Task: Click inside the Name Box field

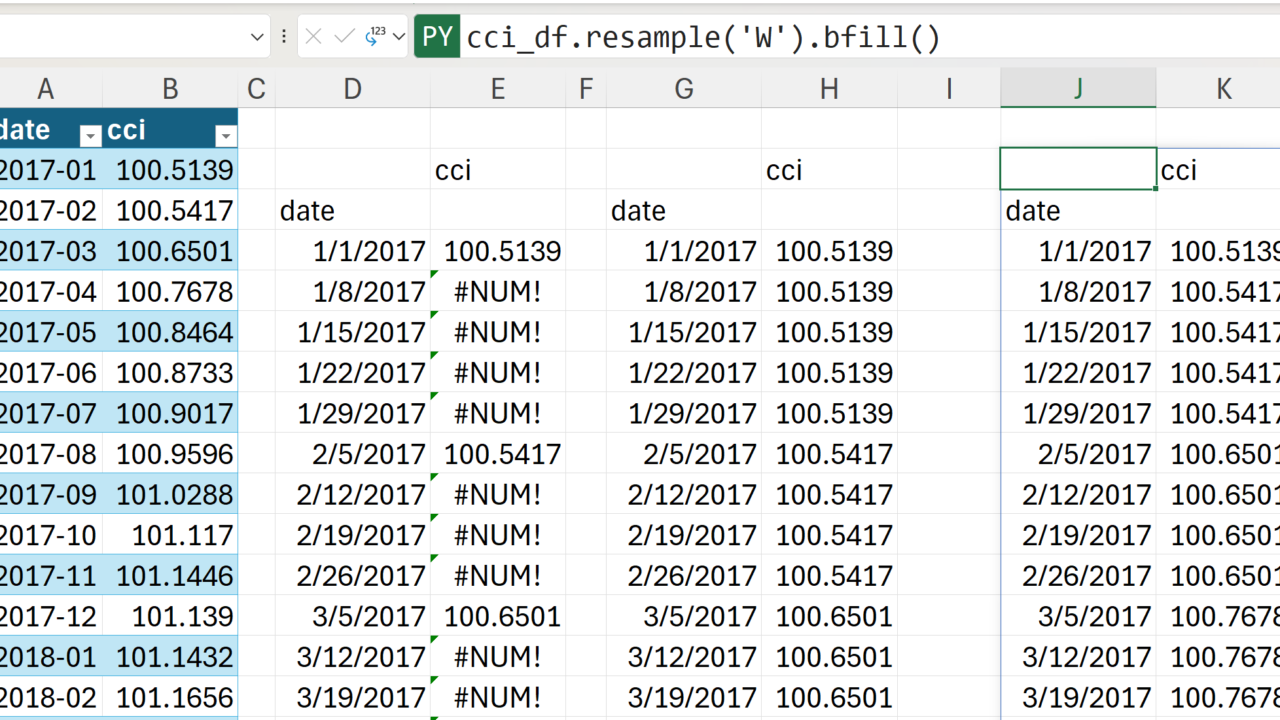Action: (x=120, y=37)
